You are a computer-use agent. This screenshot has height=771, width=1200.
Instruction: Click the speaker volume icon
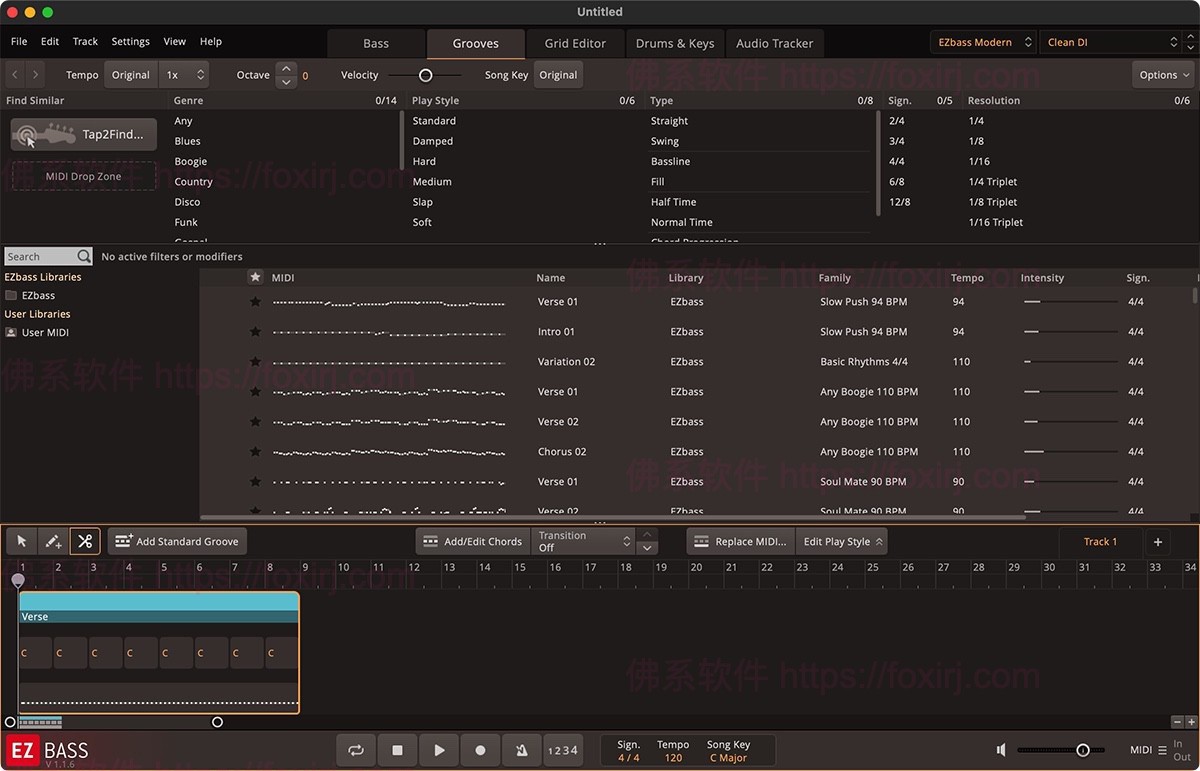pyautogui.click(x=1000, y=748)
